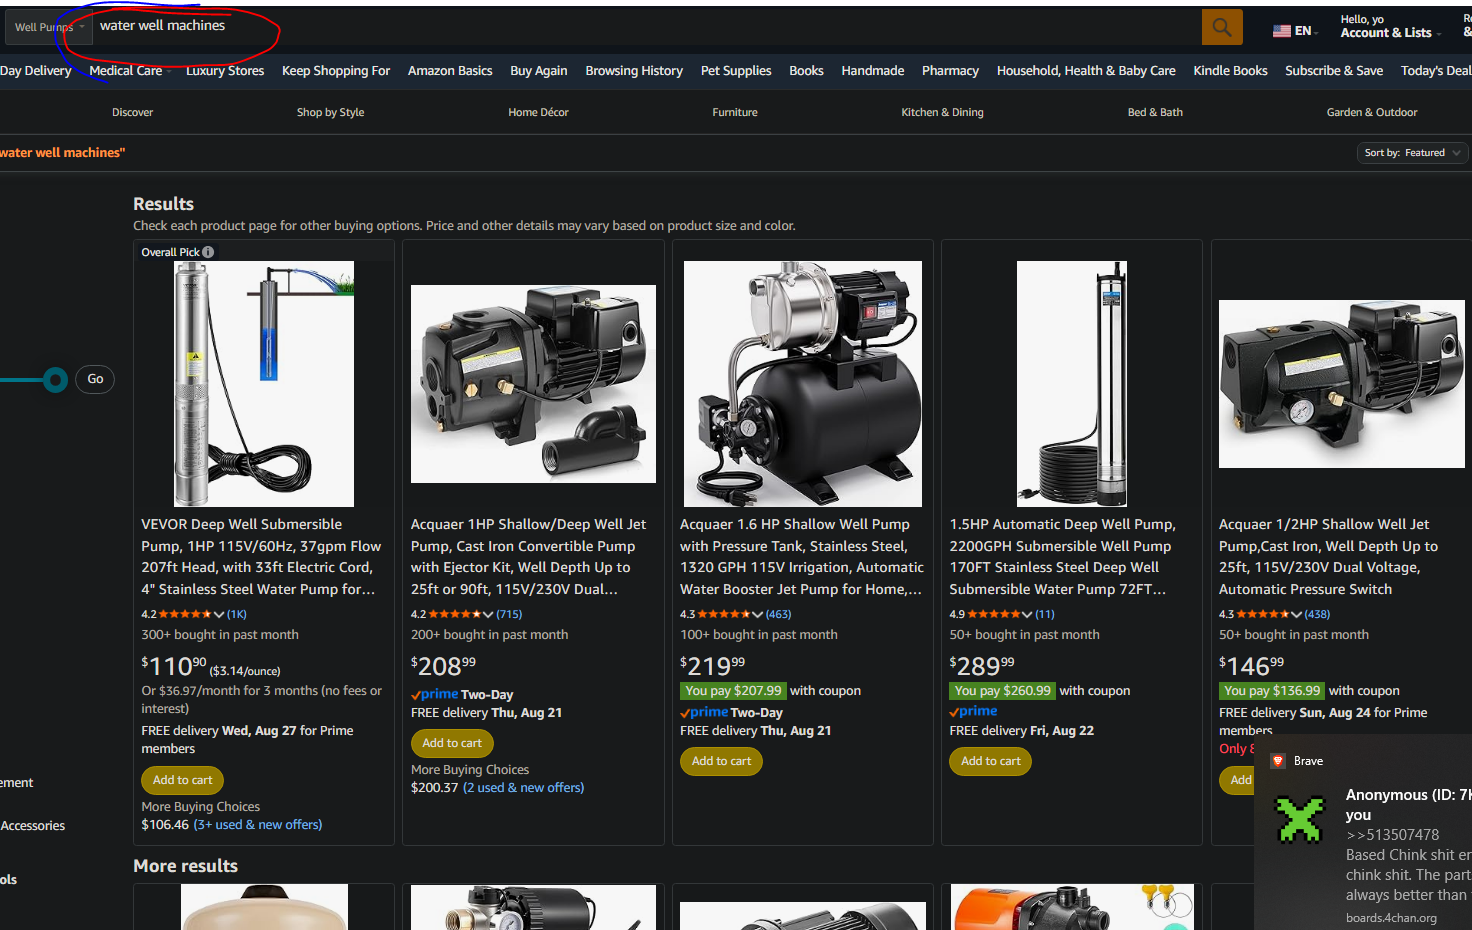Click the price range slider handle
Screen dimensions: 1472x930
55,380
